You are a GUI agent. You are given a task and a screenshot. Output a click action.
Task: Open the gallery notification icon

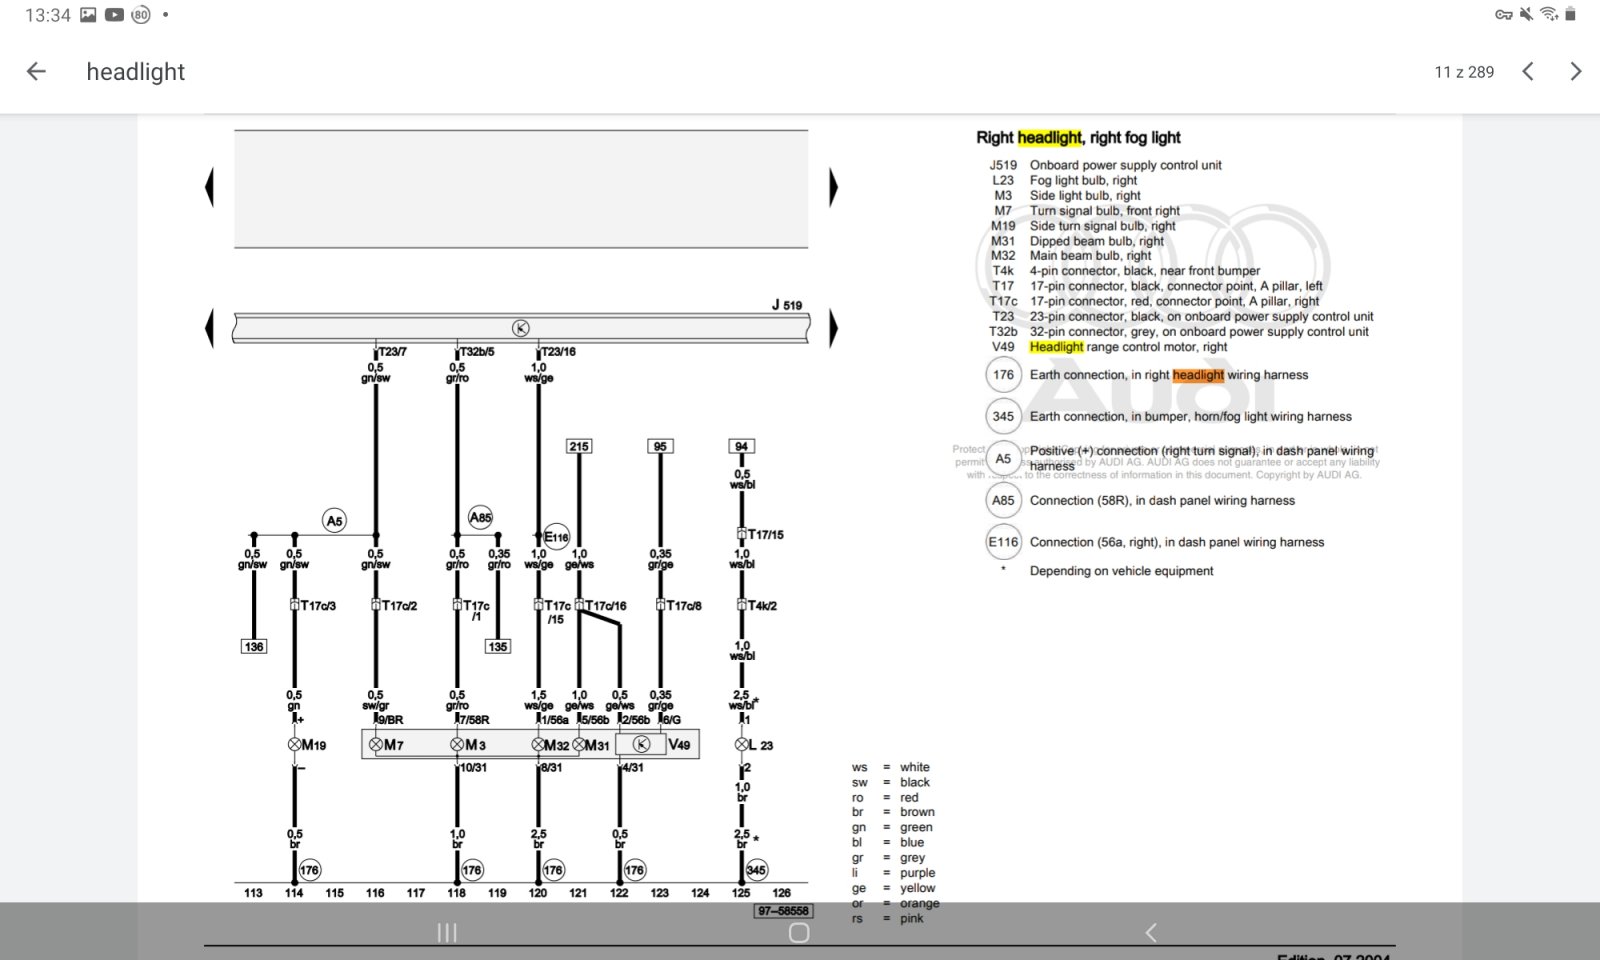click(88, 14)
